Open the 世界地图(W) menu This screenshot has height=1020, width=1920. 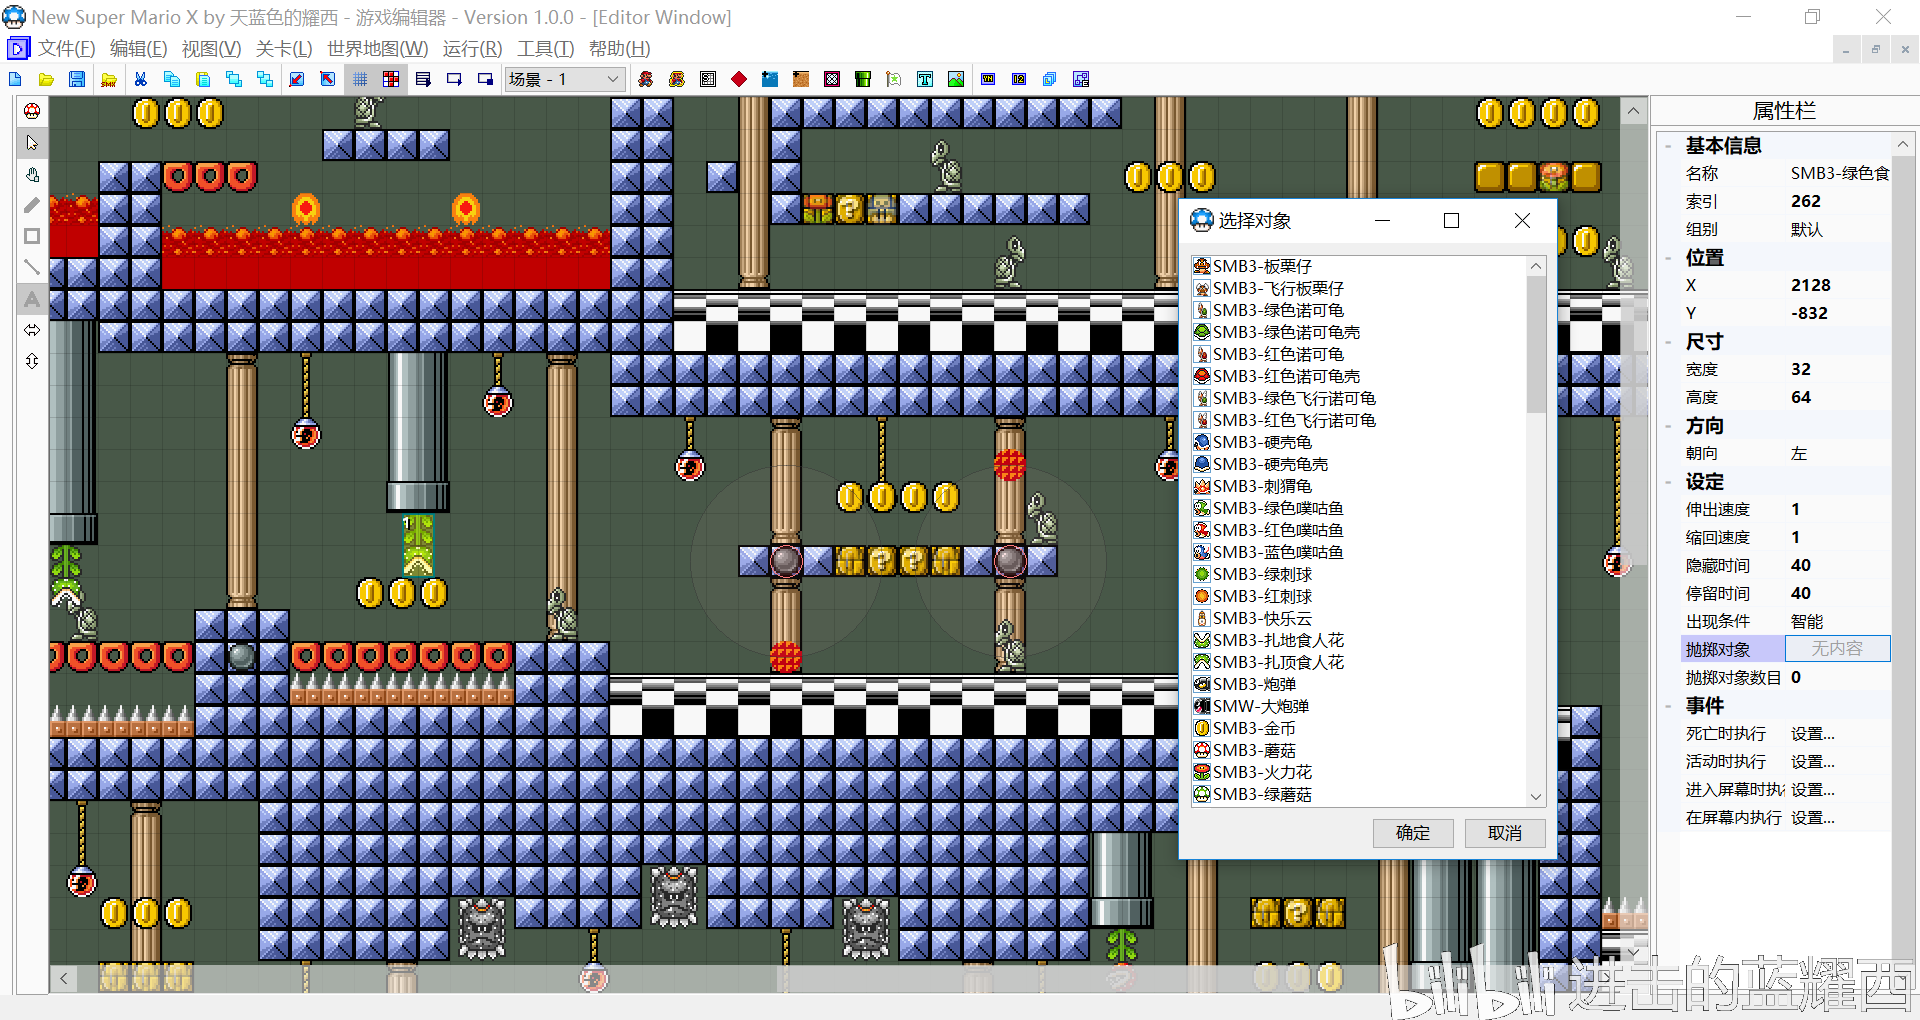(377, 48)
